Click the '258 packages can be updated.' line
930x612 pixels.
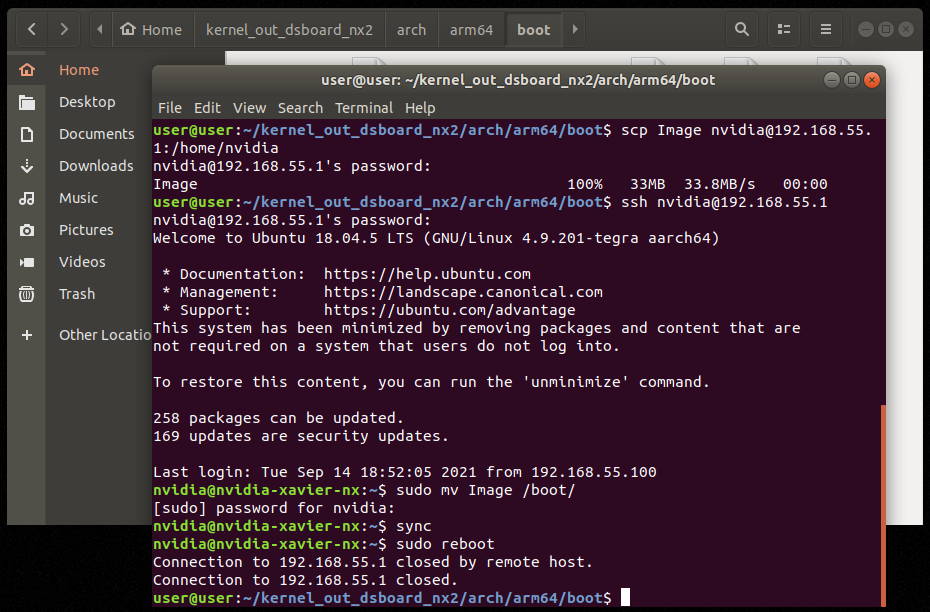coord(278,418)
